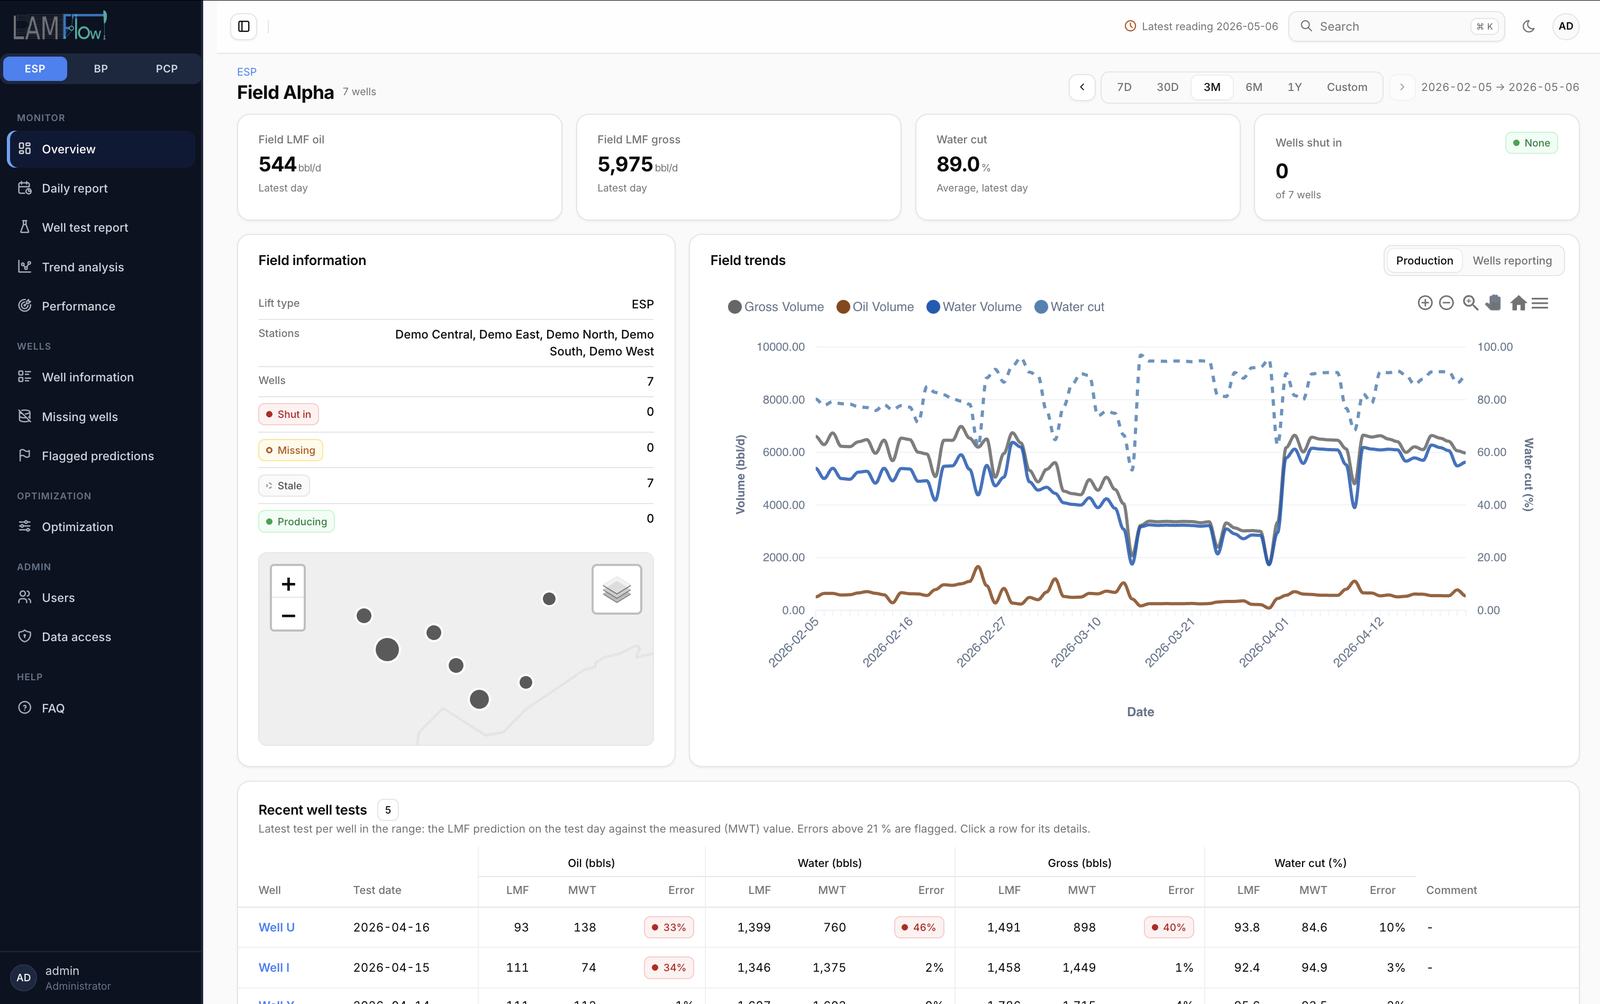Click the ESP breadcrumb link

tap(247, 72)
